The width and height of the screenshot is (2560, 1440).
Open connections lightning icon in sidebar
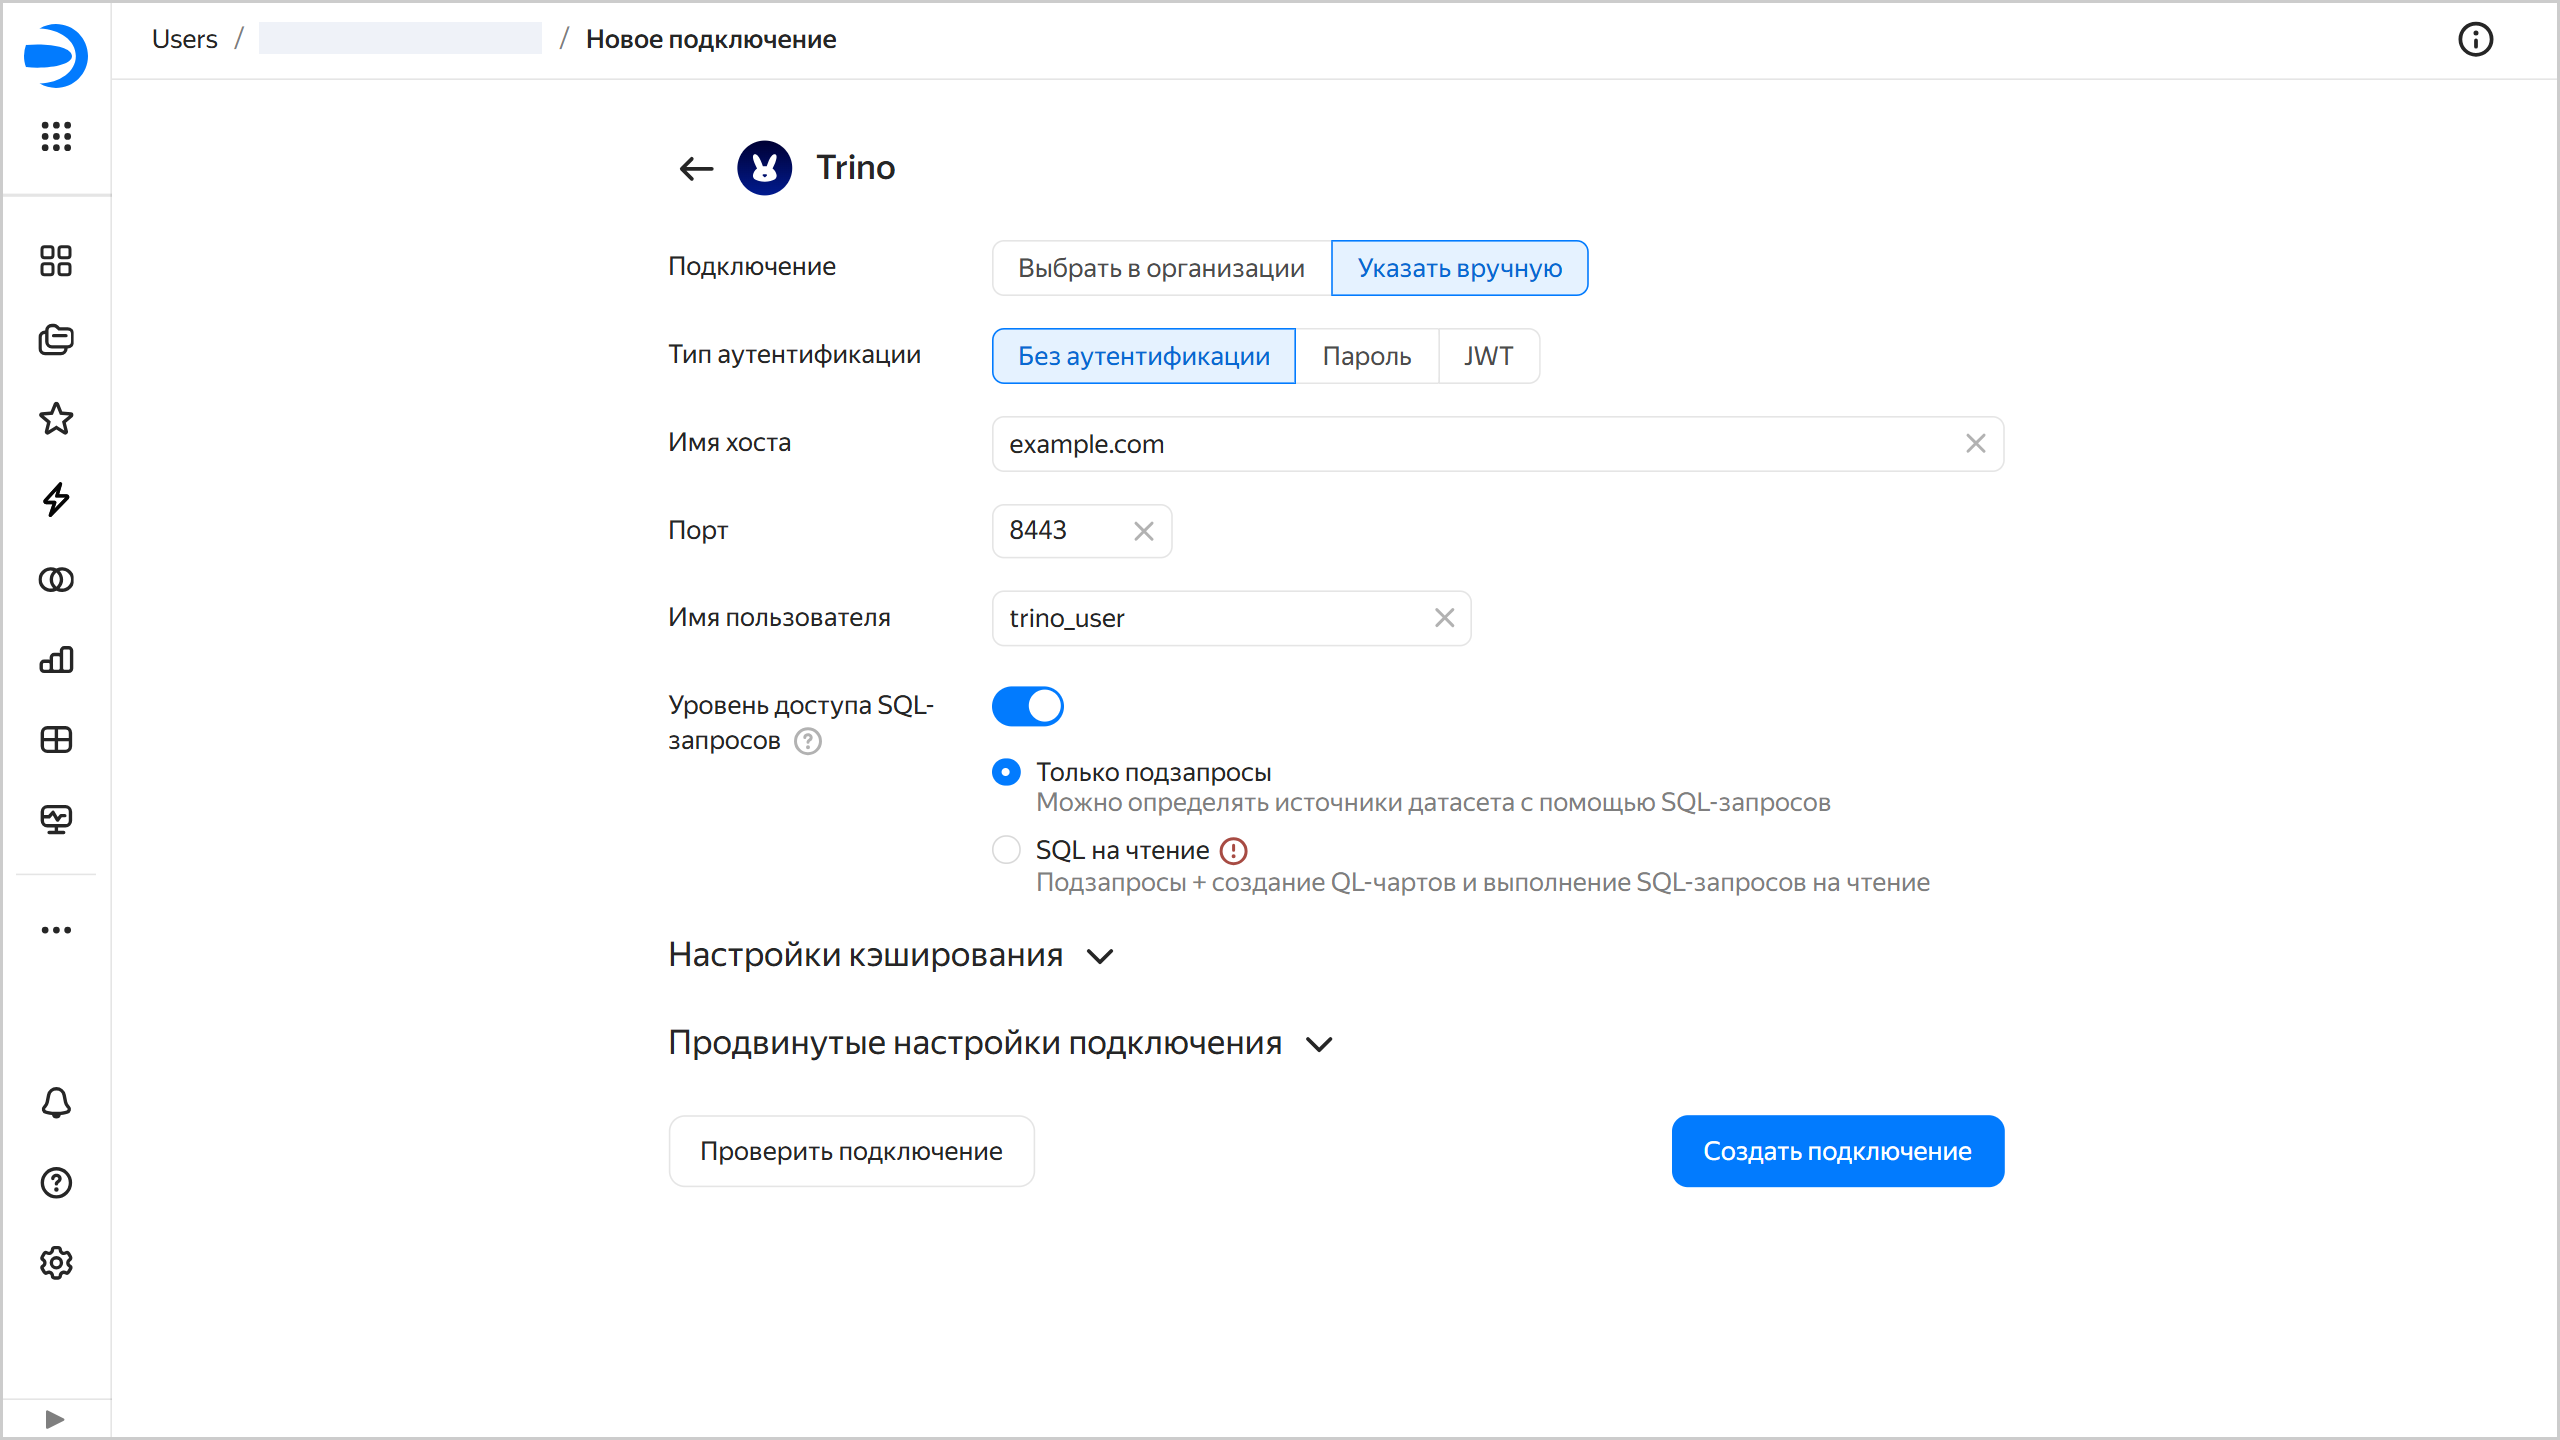tap(56, 499)
